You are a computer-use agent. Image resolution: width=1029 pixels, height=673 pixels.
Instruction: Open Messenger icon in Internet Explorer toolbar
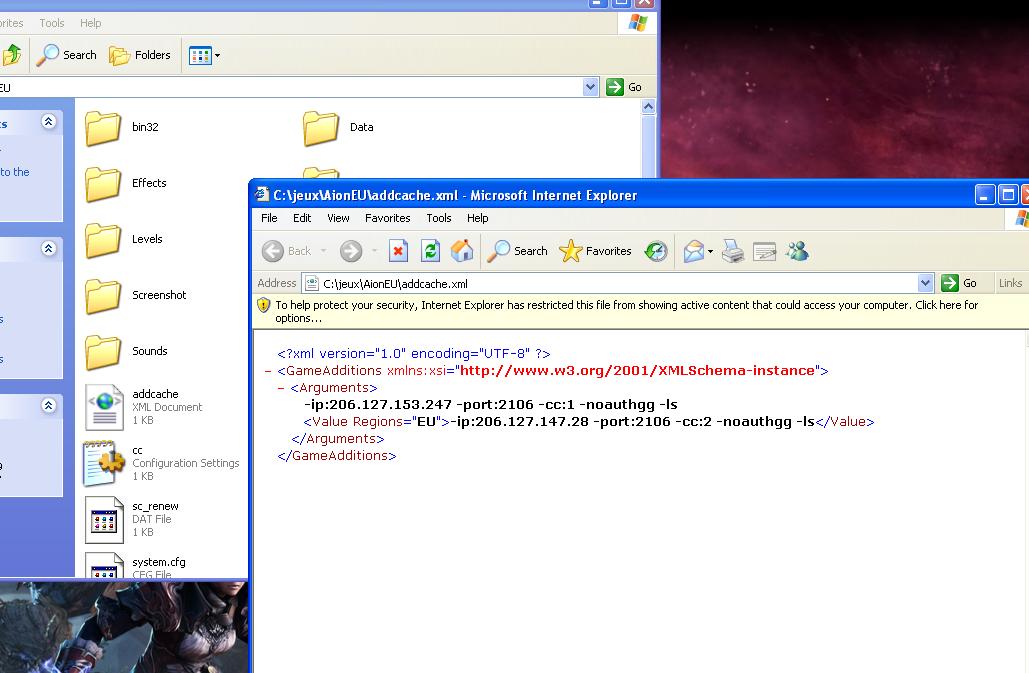pyautogui.click(x=797, y=251)
